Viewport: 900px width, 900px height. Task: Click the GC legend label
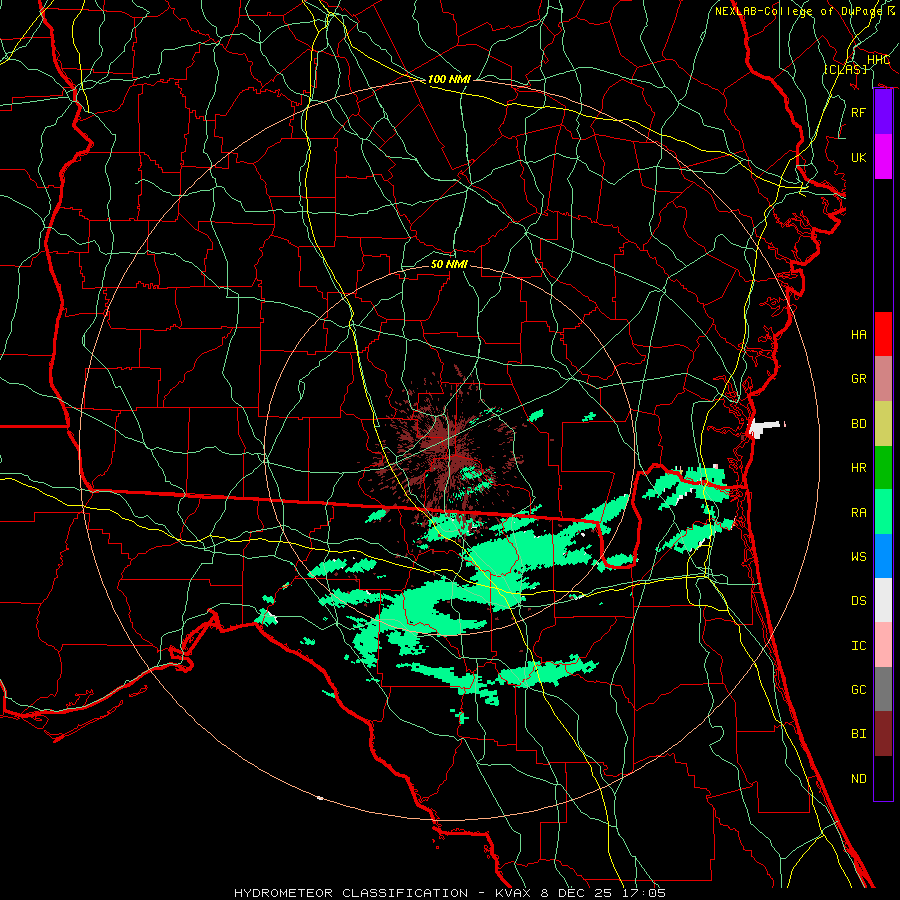point(858,689)
